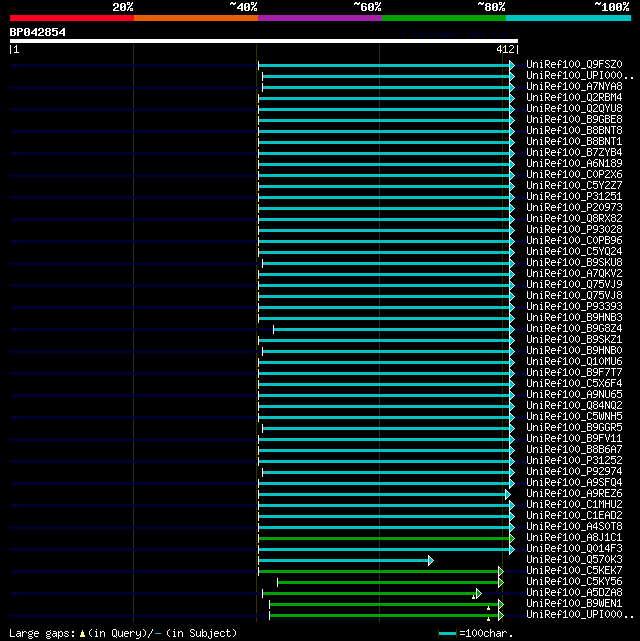Select the UniRef100_C1EAD2 hit name
This screenshot has width=640, height=641.
coord(574,515)
